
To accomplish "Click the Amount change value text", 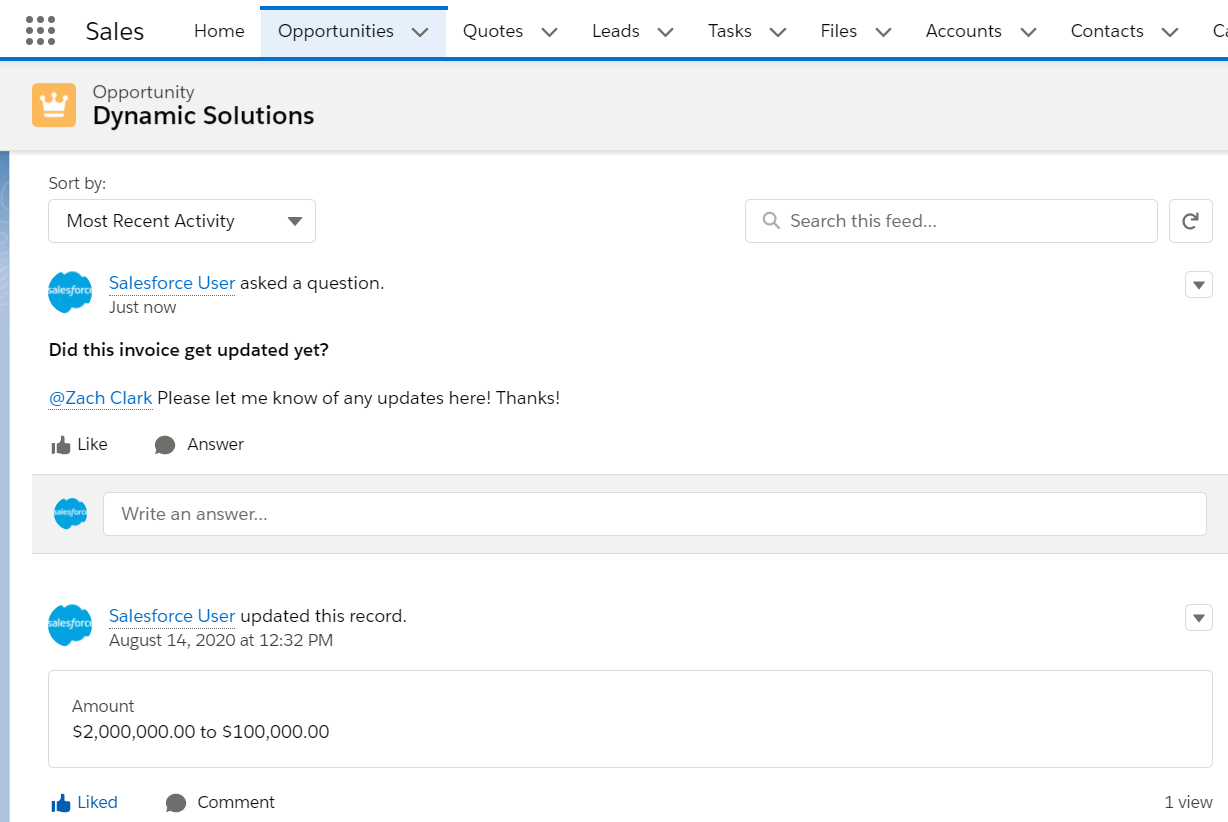I will 201,732.
